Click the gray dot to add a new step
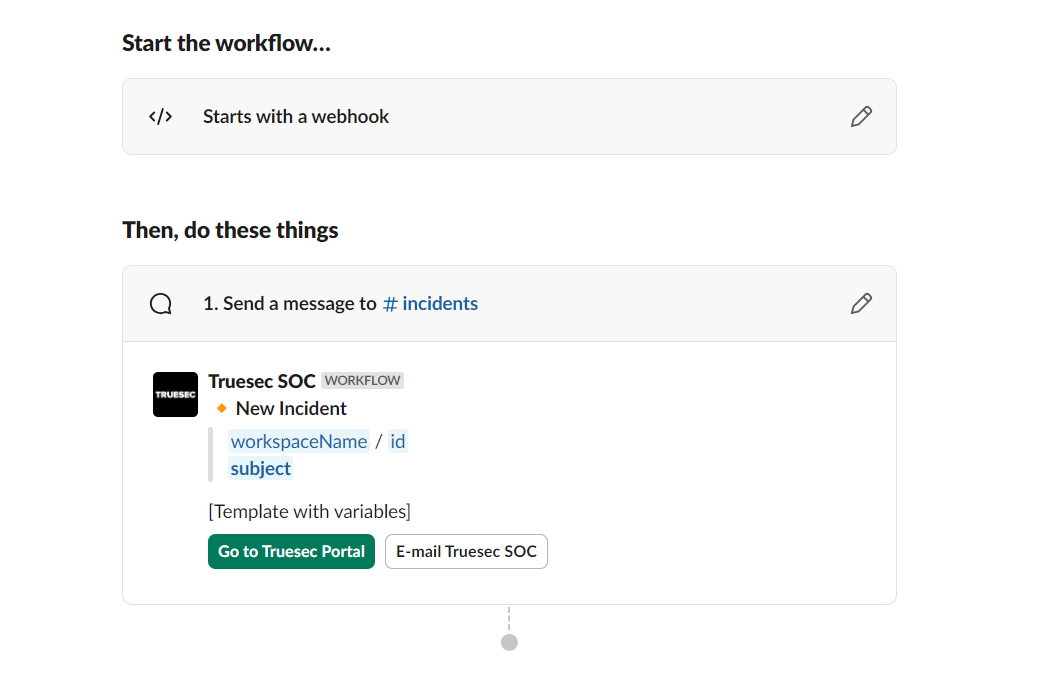Viewport: 1038px width, 680px height. (x=509, y=642)
